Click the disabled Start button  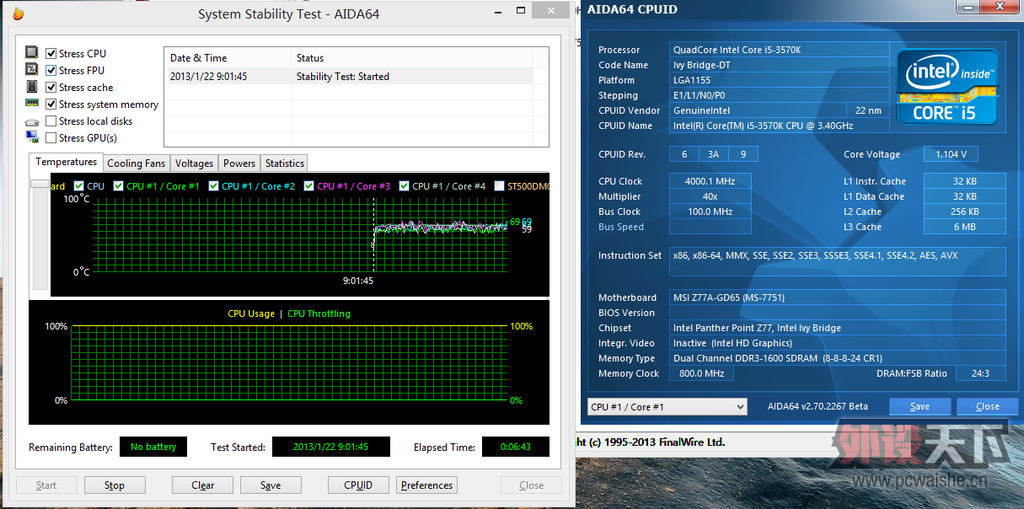[x=46, y=485]
